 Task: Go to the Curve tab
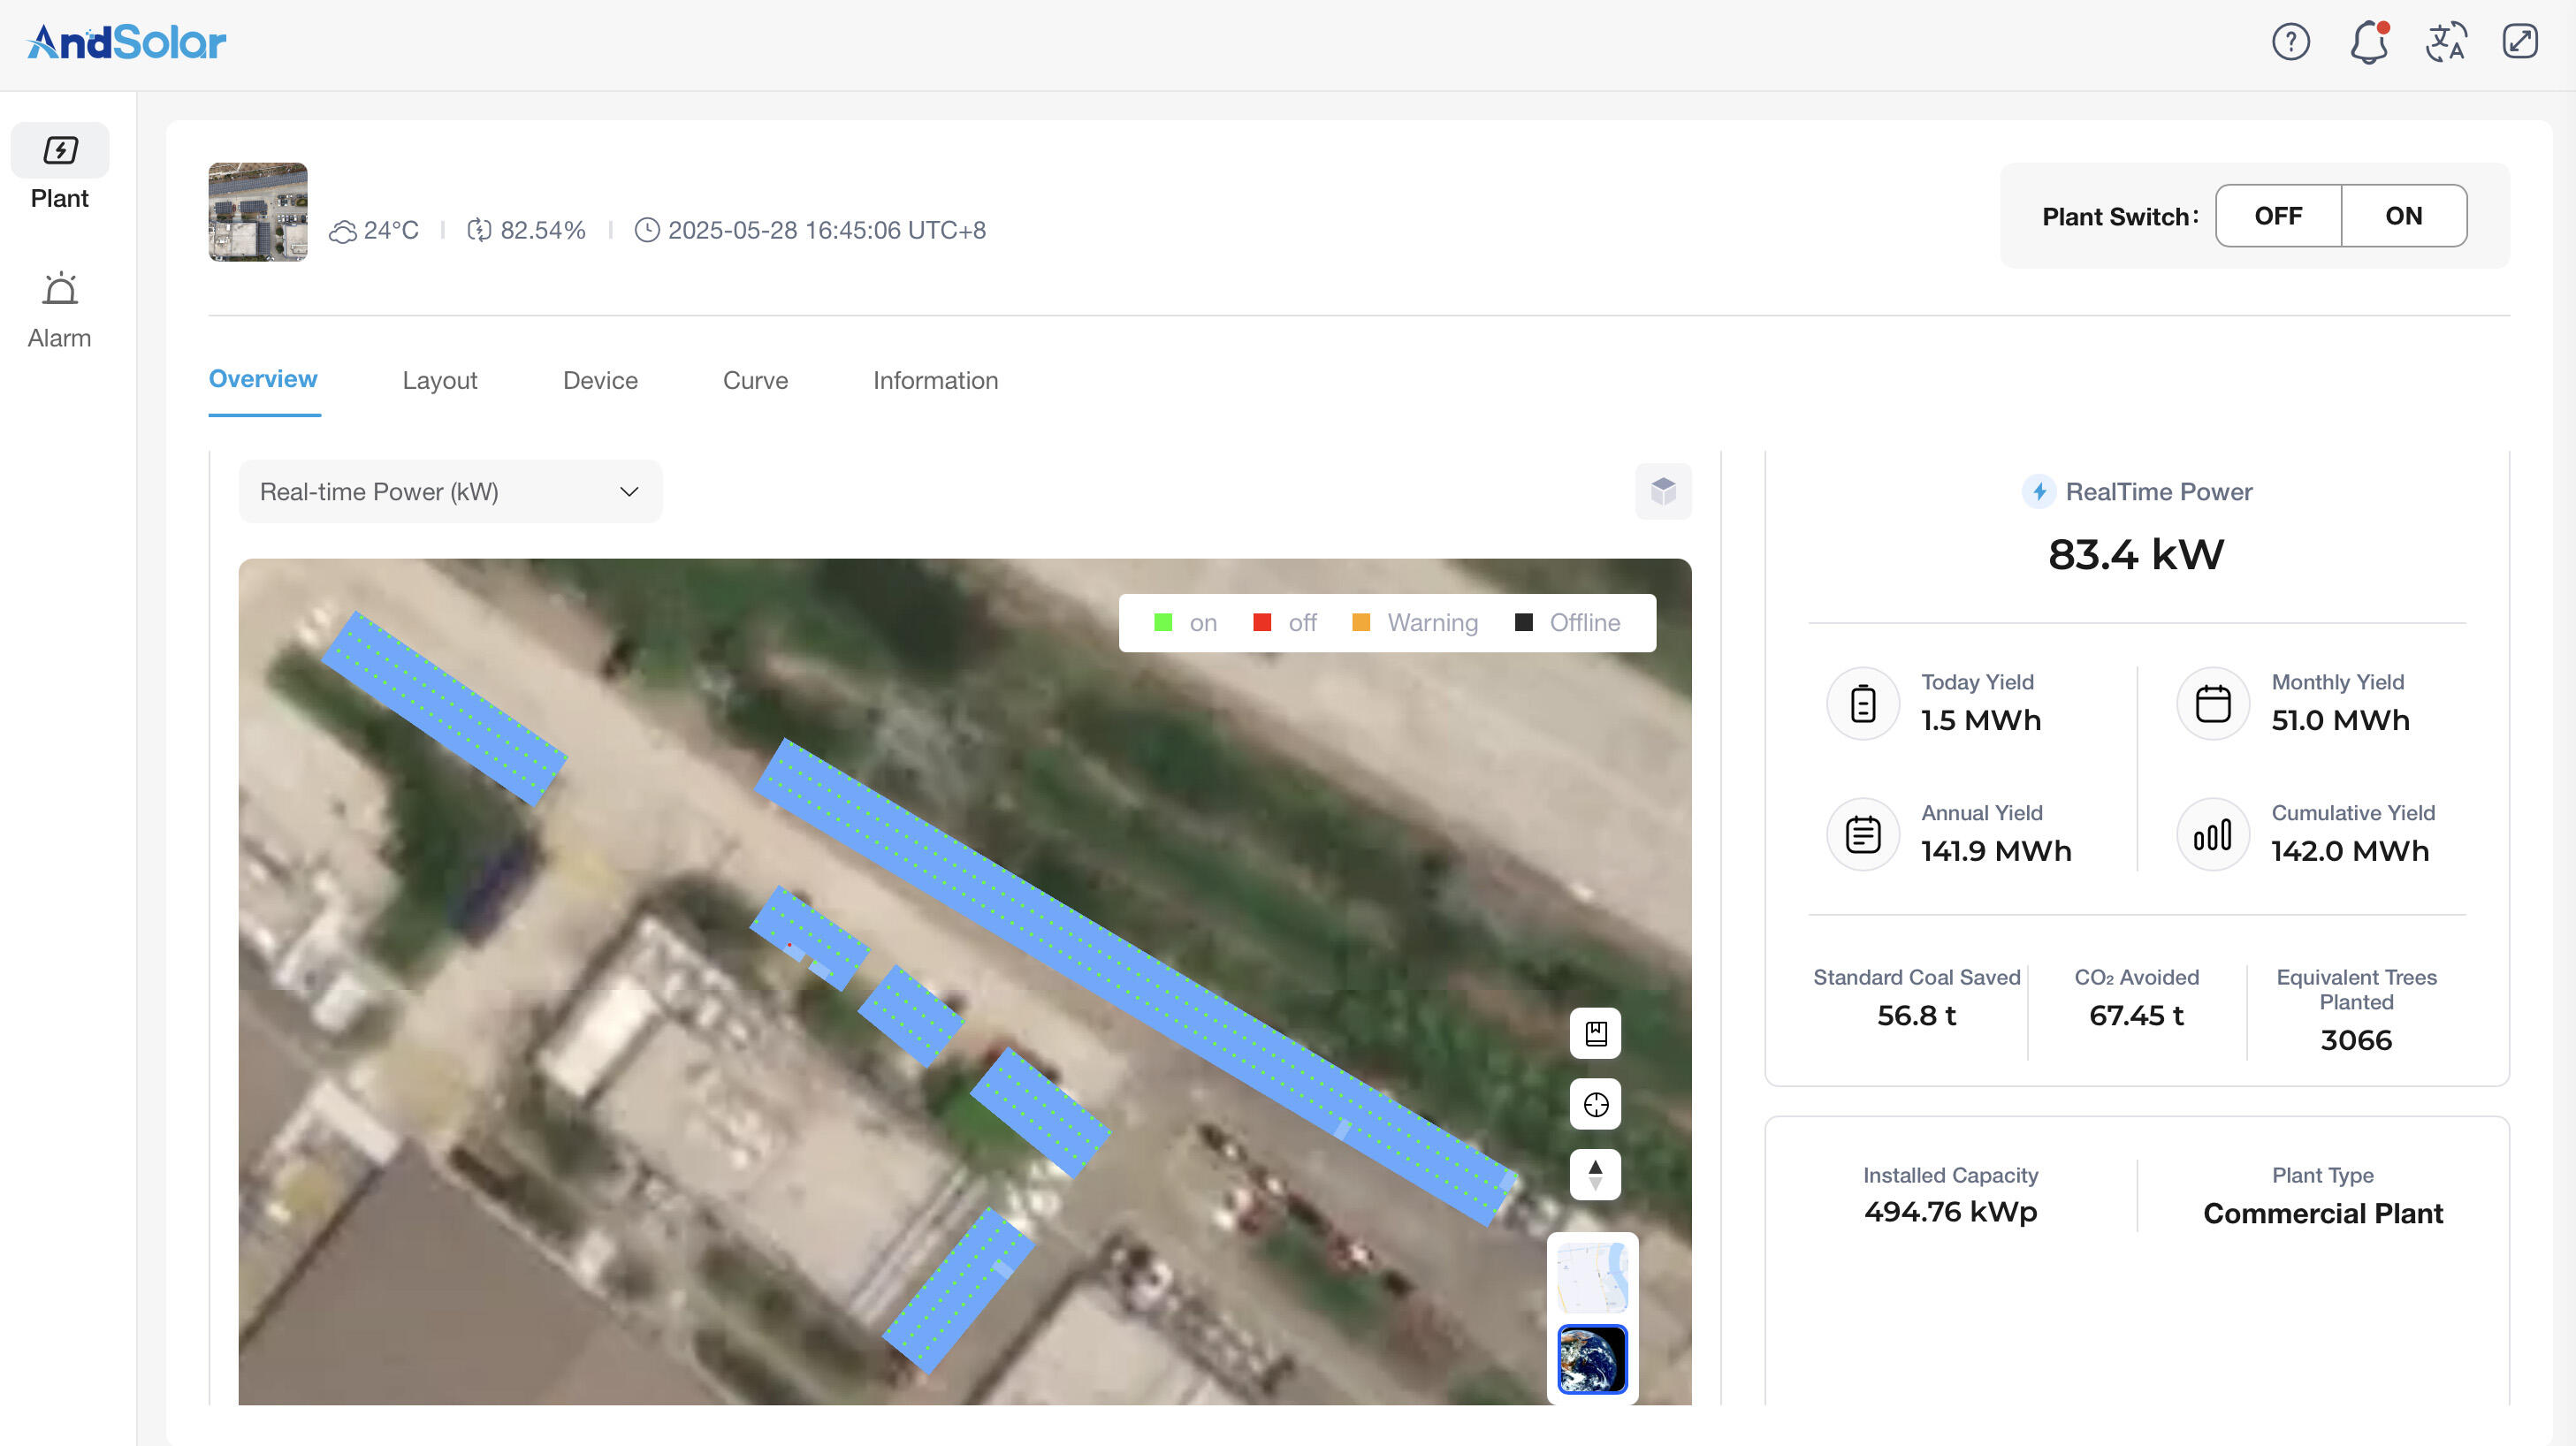coord(755,380)
